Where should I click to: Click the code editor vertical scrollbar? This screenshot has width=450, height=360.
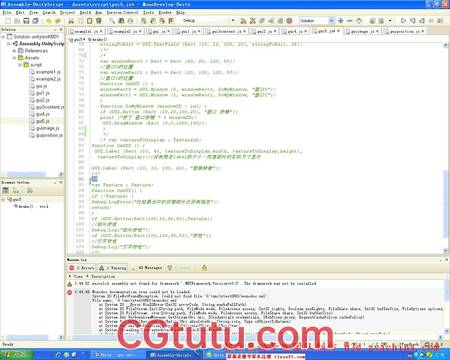pos(446,148)
